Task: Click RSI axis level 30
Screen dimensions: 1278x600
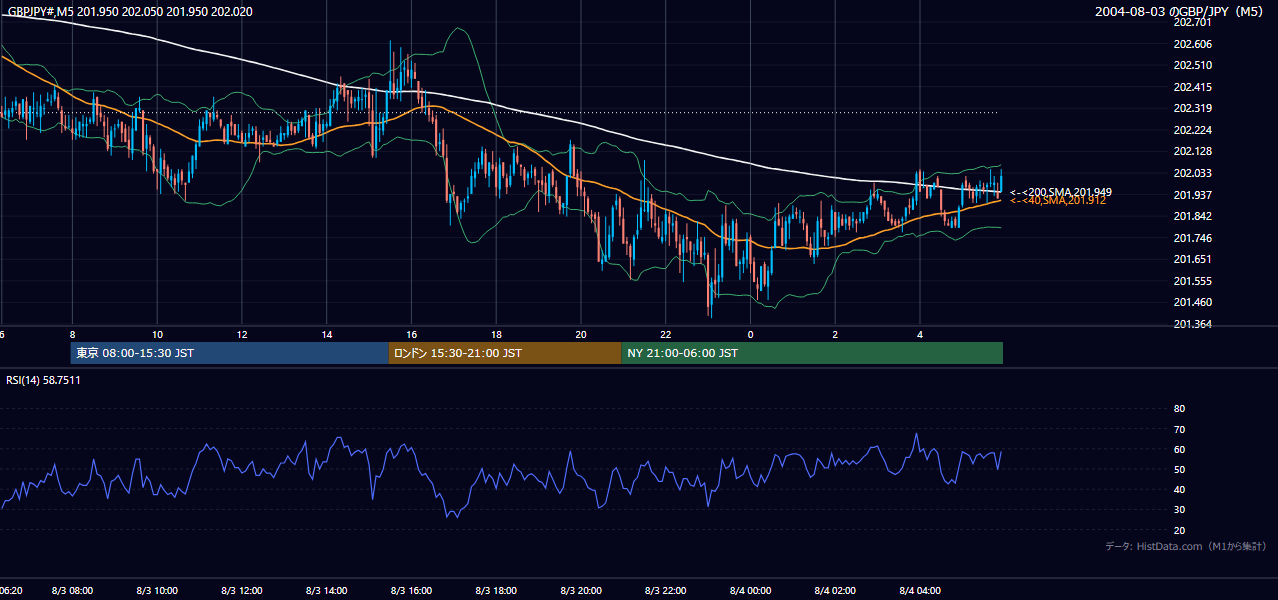Action: coord(1179,510)
